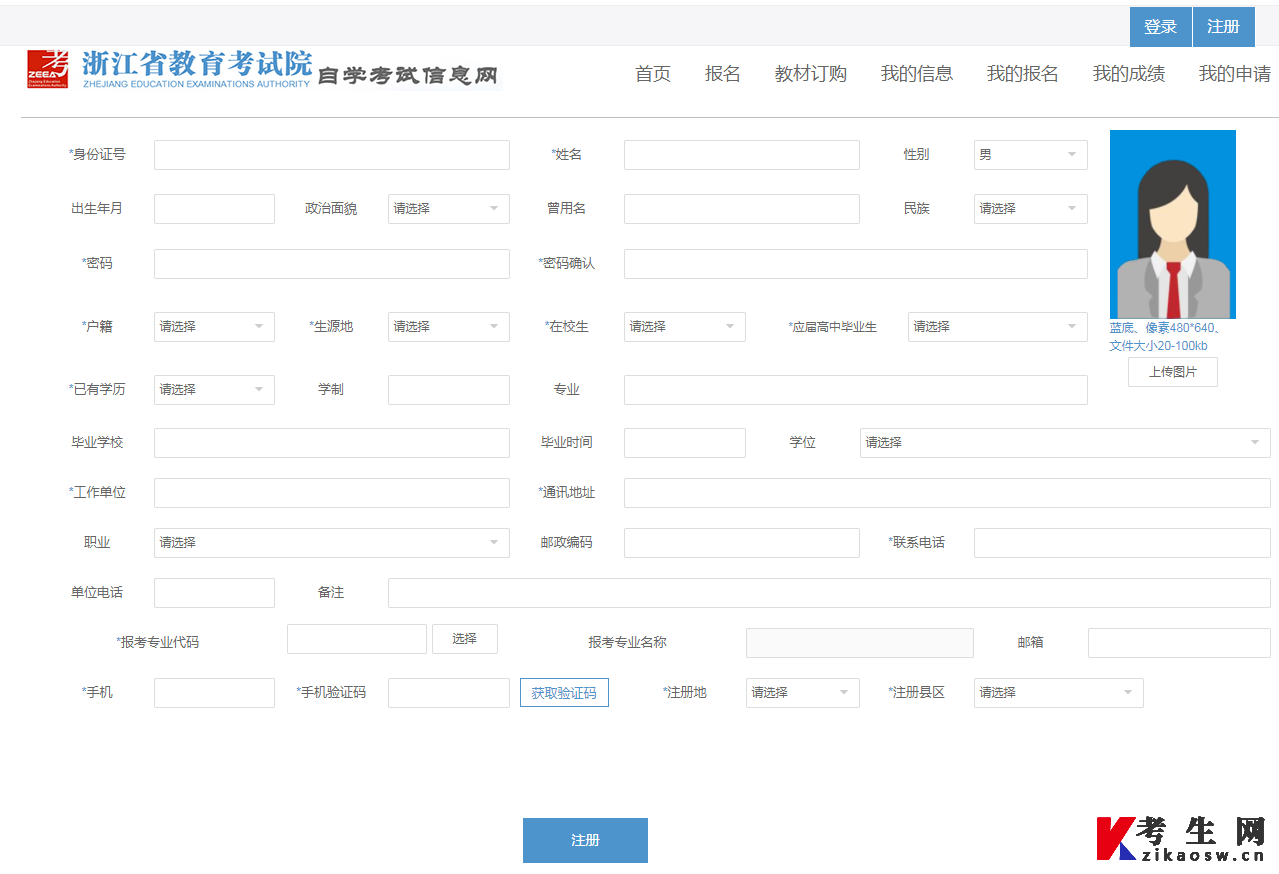Click the 报考专业名称 field
Viewport: 1279px width, 874px height.
[x=860, y=643]
